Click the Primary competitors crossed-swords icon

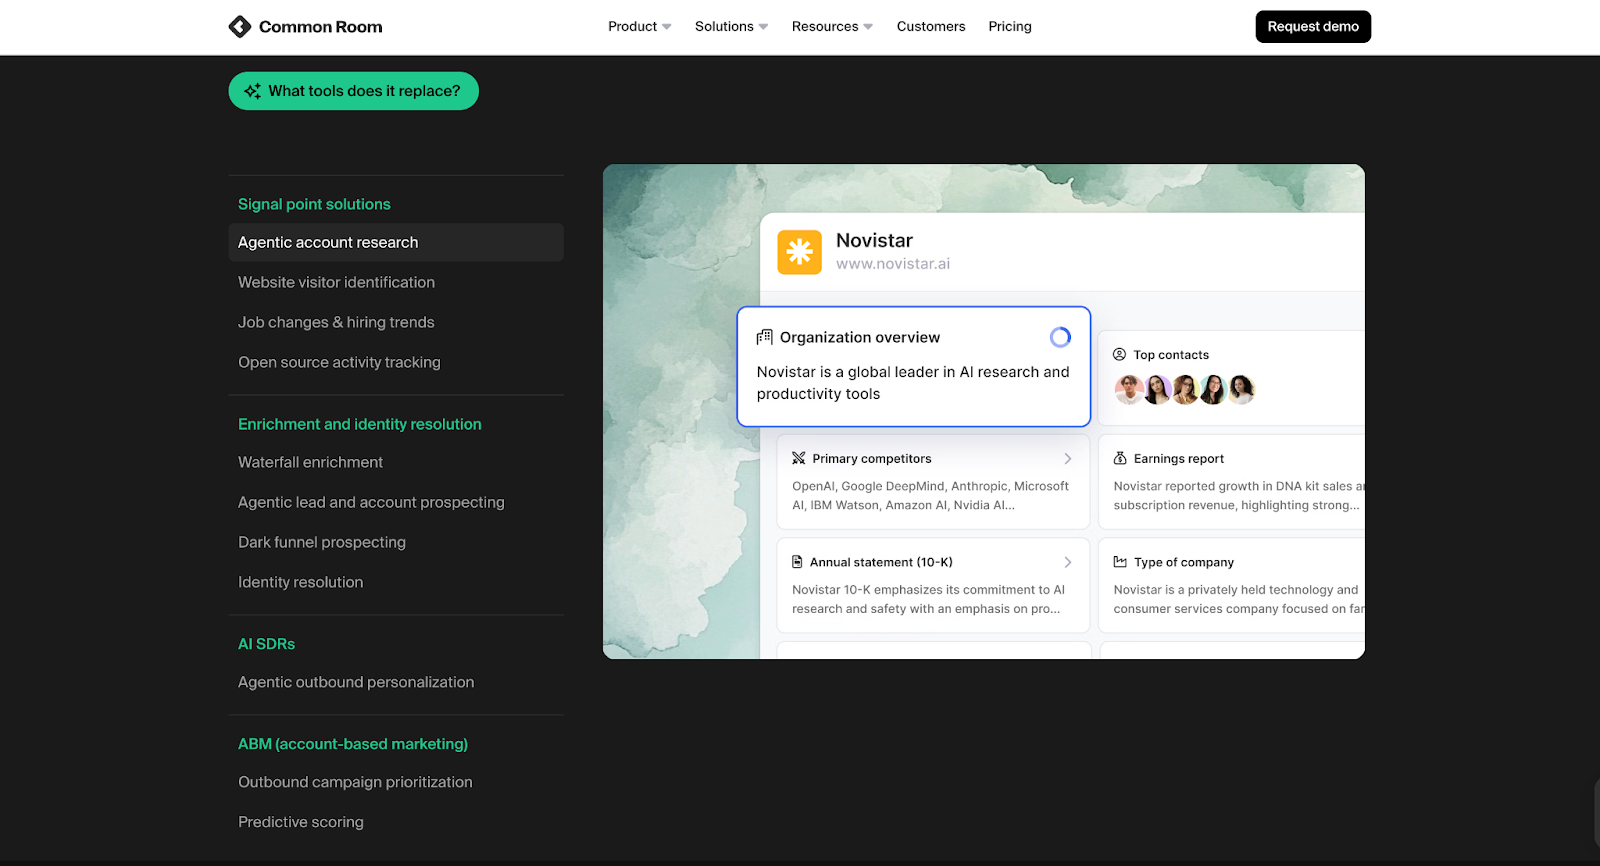point(798,458)
